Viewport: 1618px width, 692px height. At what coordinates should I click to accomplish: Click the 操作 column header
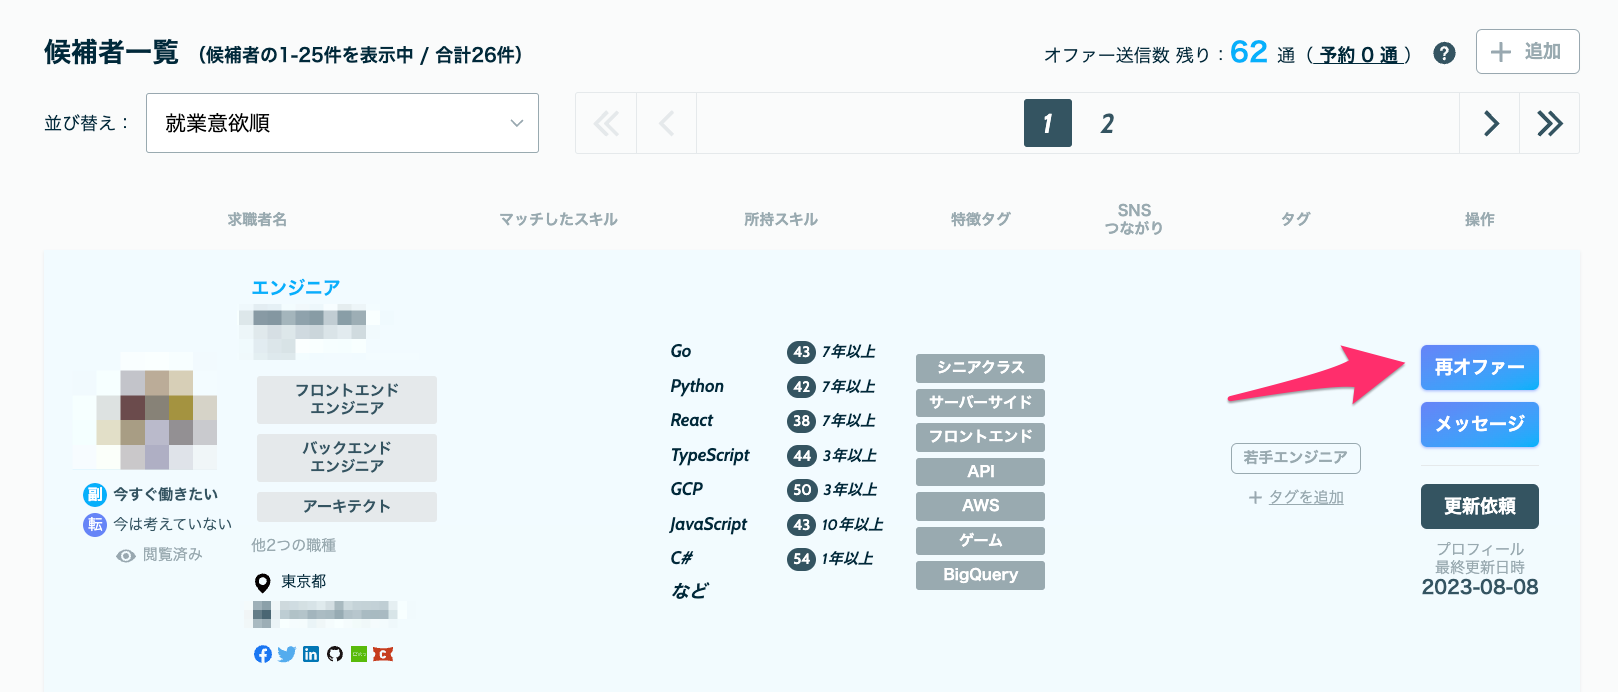coord(1480,219)
